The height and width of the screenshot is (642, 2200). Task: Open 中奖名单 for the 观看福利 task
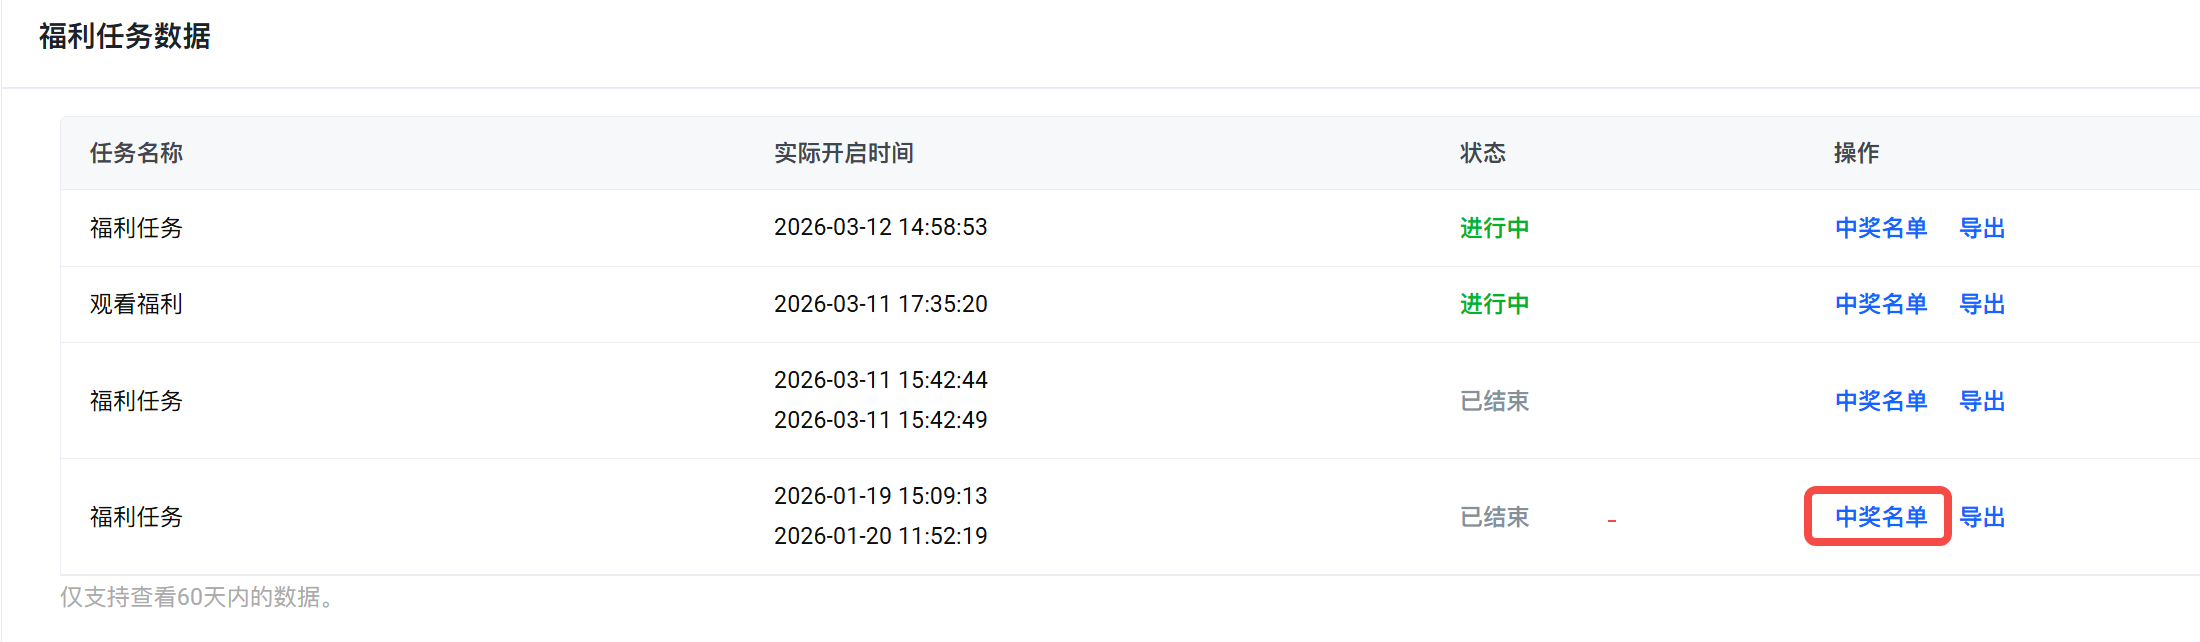[1880, 304]
